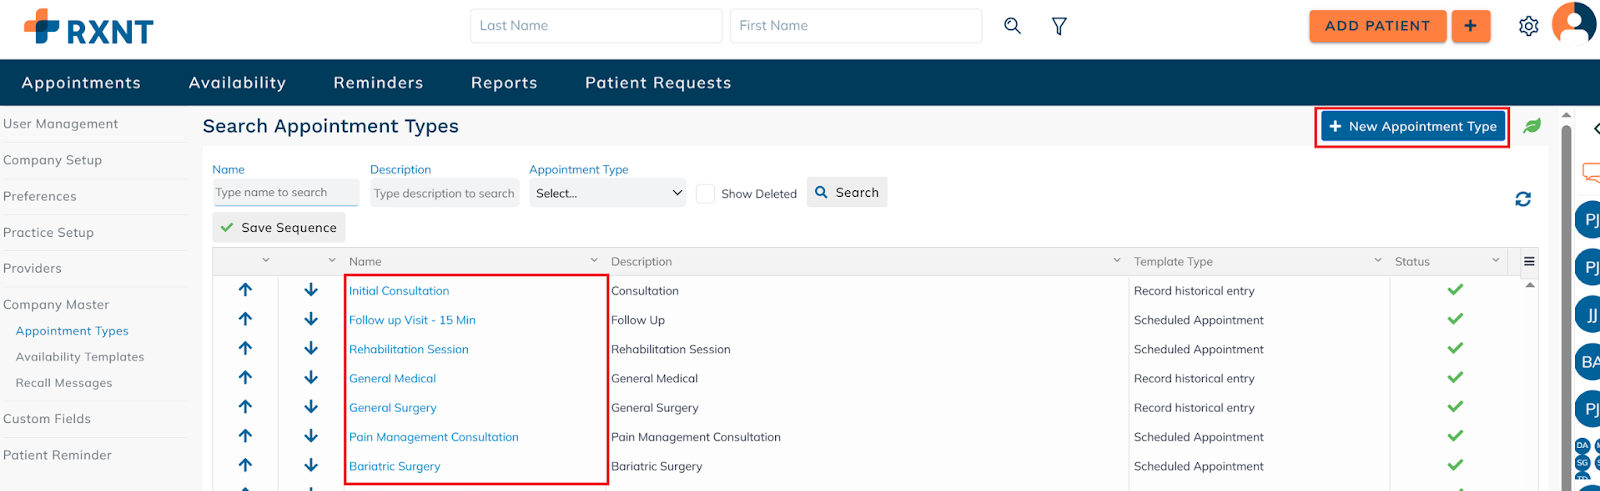
Task: Move Follow up Visit down with arrow
Action: click(311, 320)
